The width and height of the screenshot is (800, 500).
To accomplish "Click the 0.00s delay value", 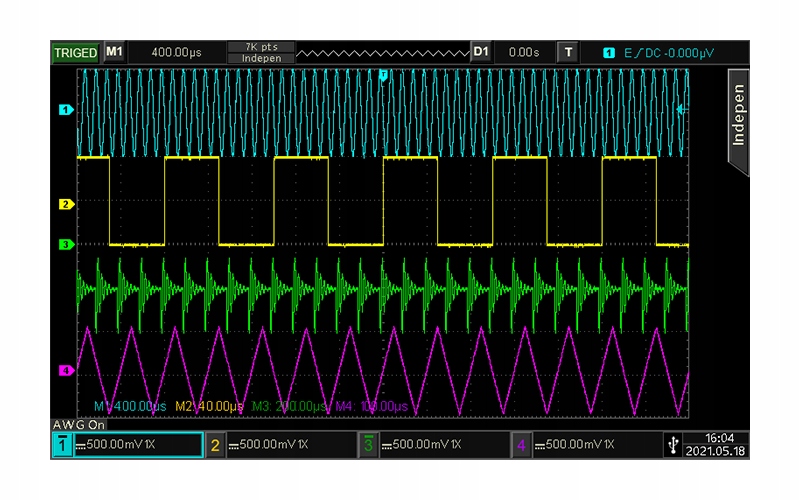I will [x=524, y=52].
